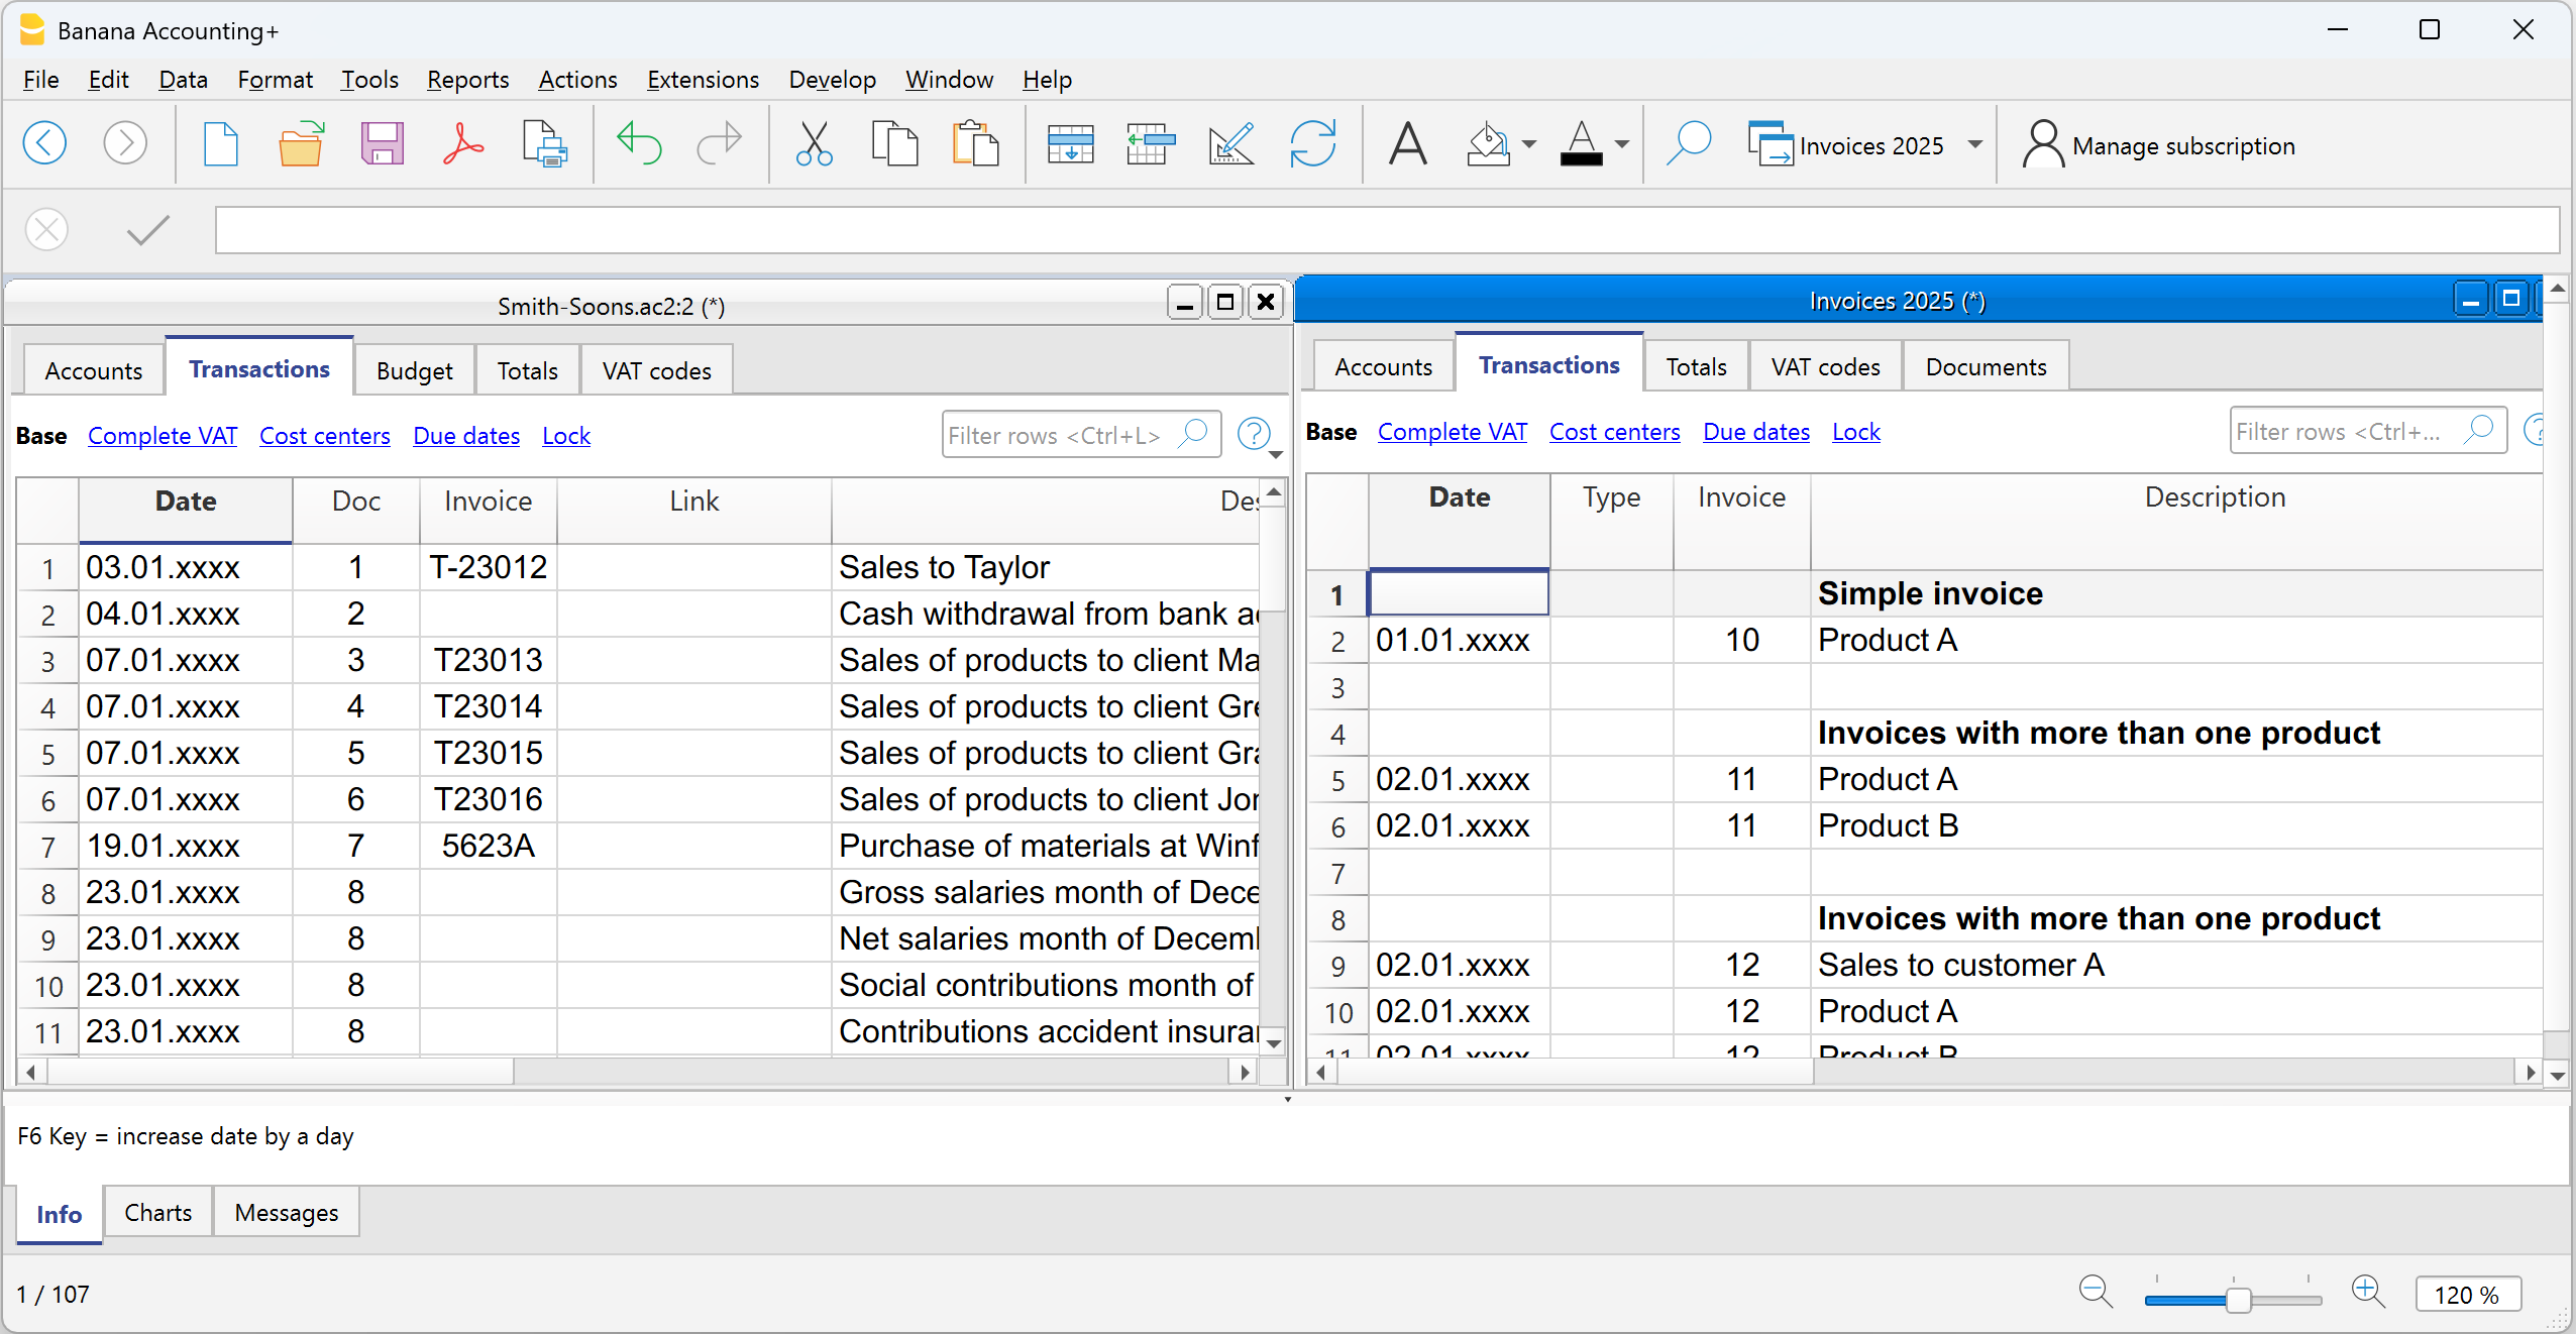2576x1334 pixels.
Task: Click the Print preview icon
Action: [545, 145]
